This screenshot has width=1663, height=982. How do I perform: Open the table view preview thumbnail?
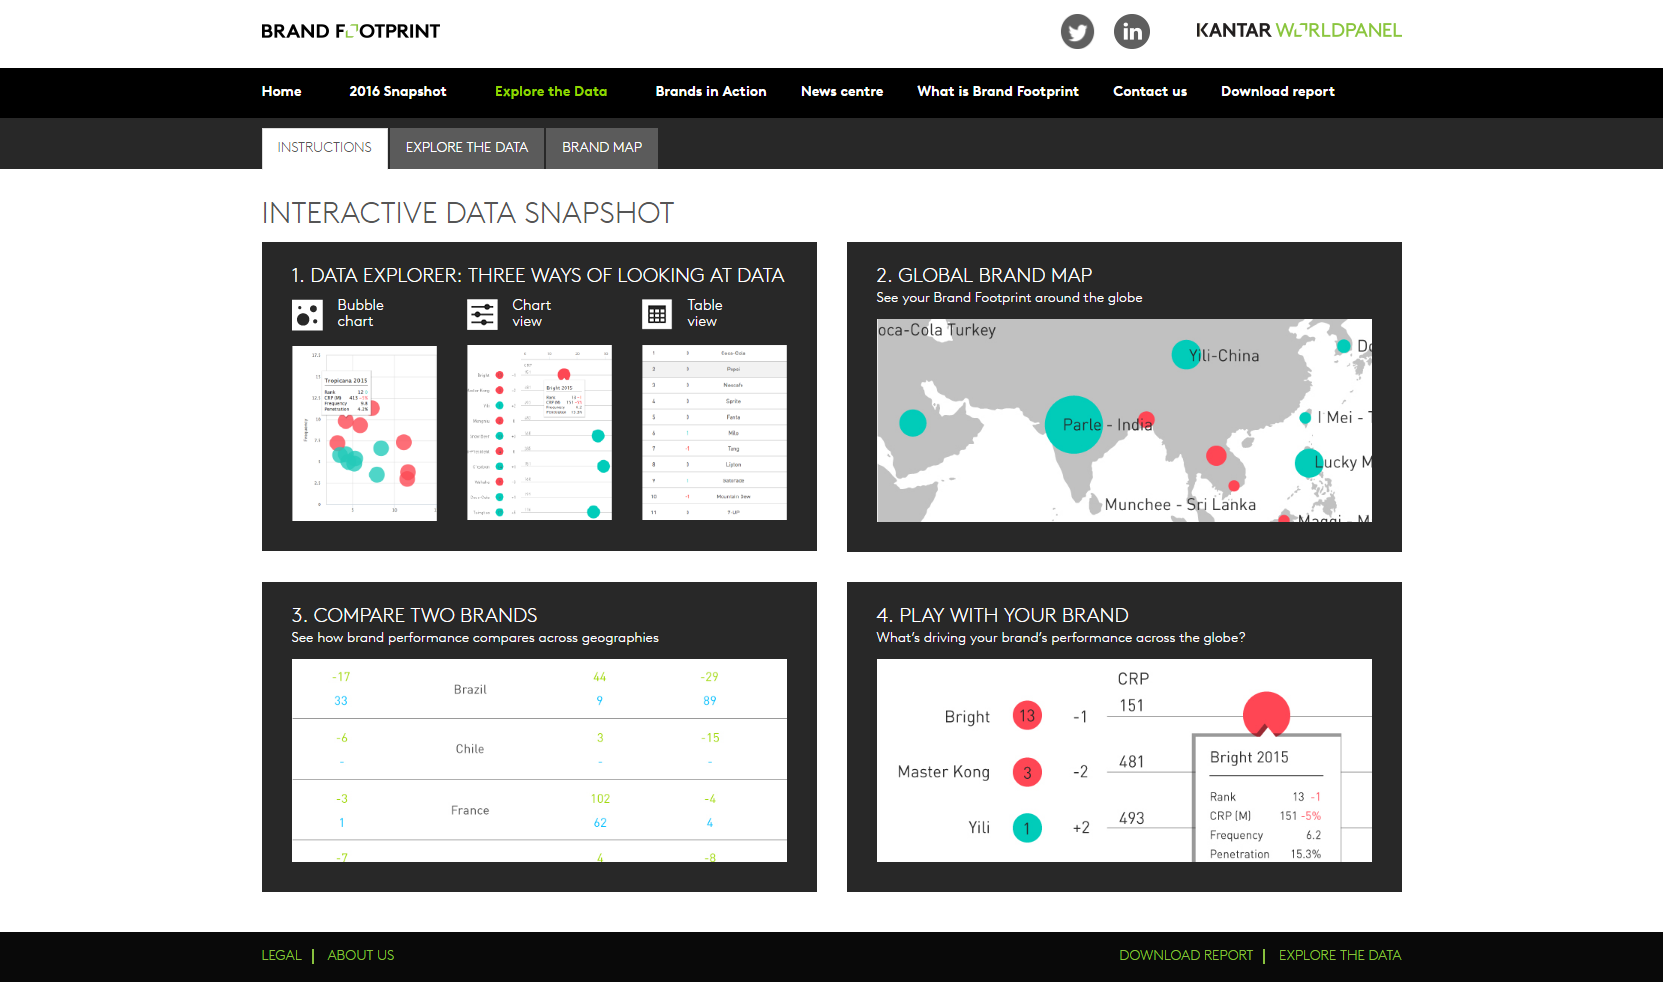point(714,433)
